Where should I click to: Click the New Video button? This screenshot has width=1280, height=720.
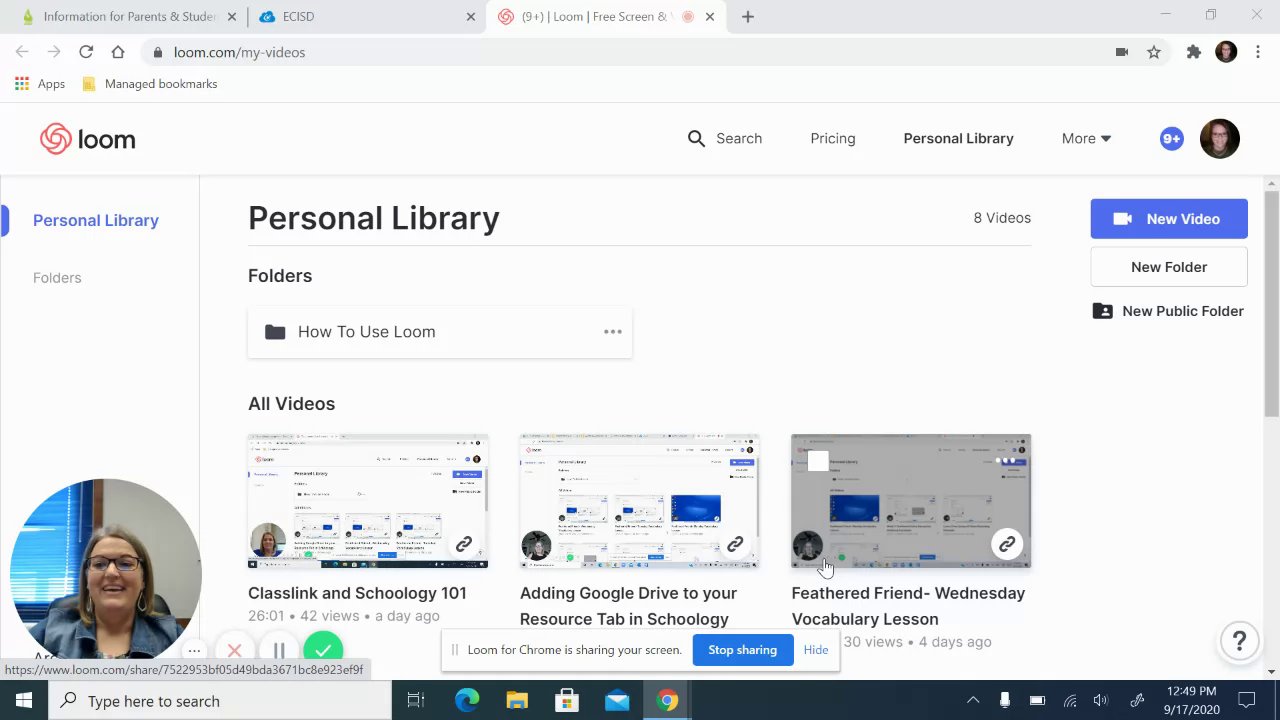click(x=1169, y=219)
